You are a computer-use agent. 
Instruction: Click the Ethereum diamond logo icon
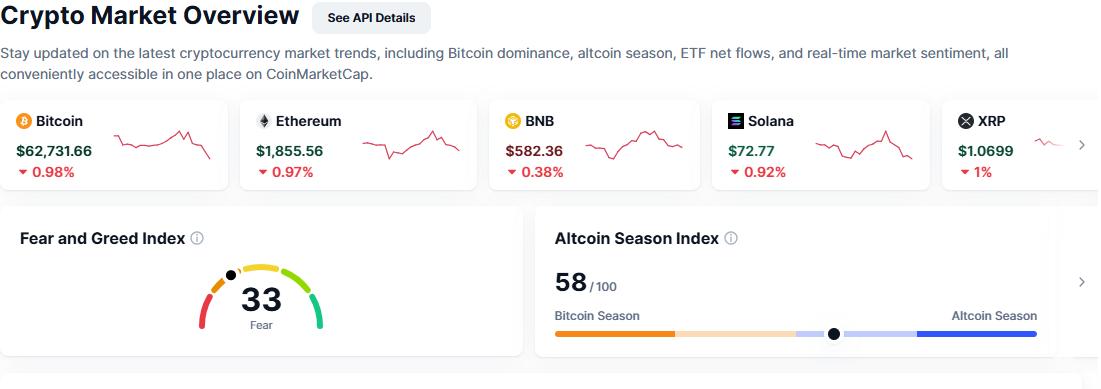[264, 121]
